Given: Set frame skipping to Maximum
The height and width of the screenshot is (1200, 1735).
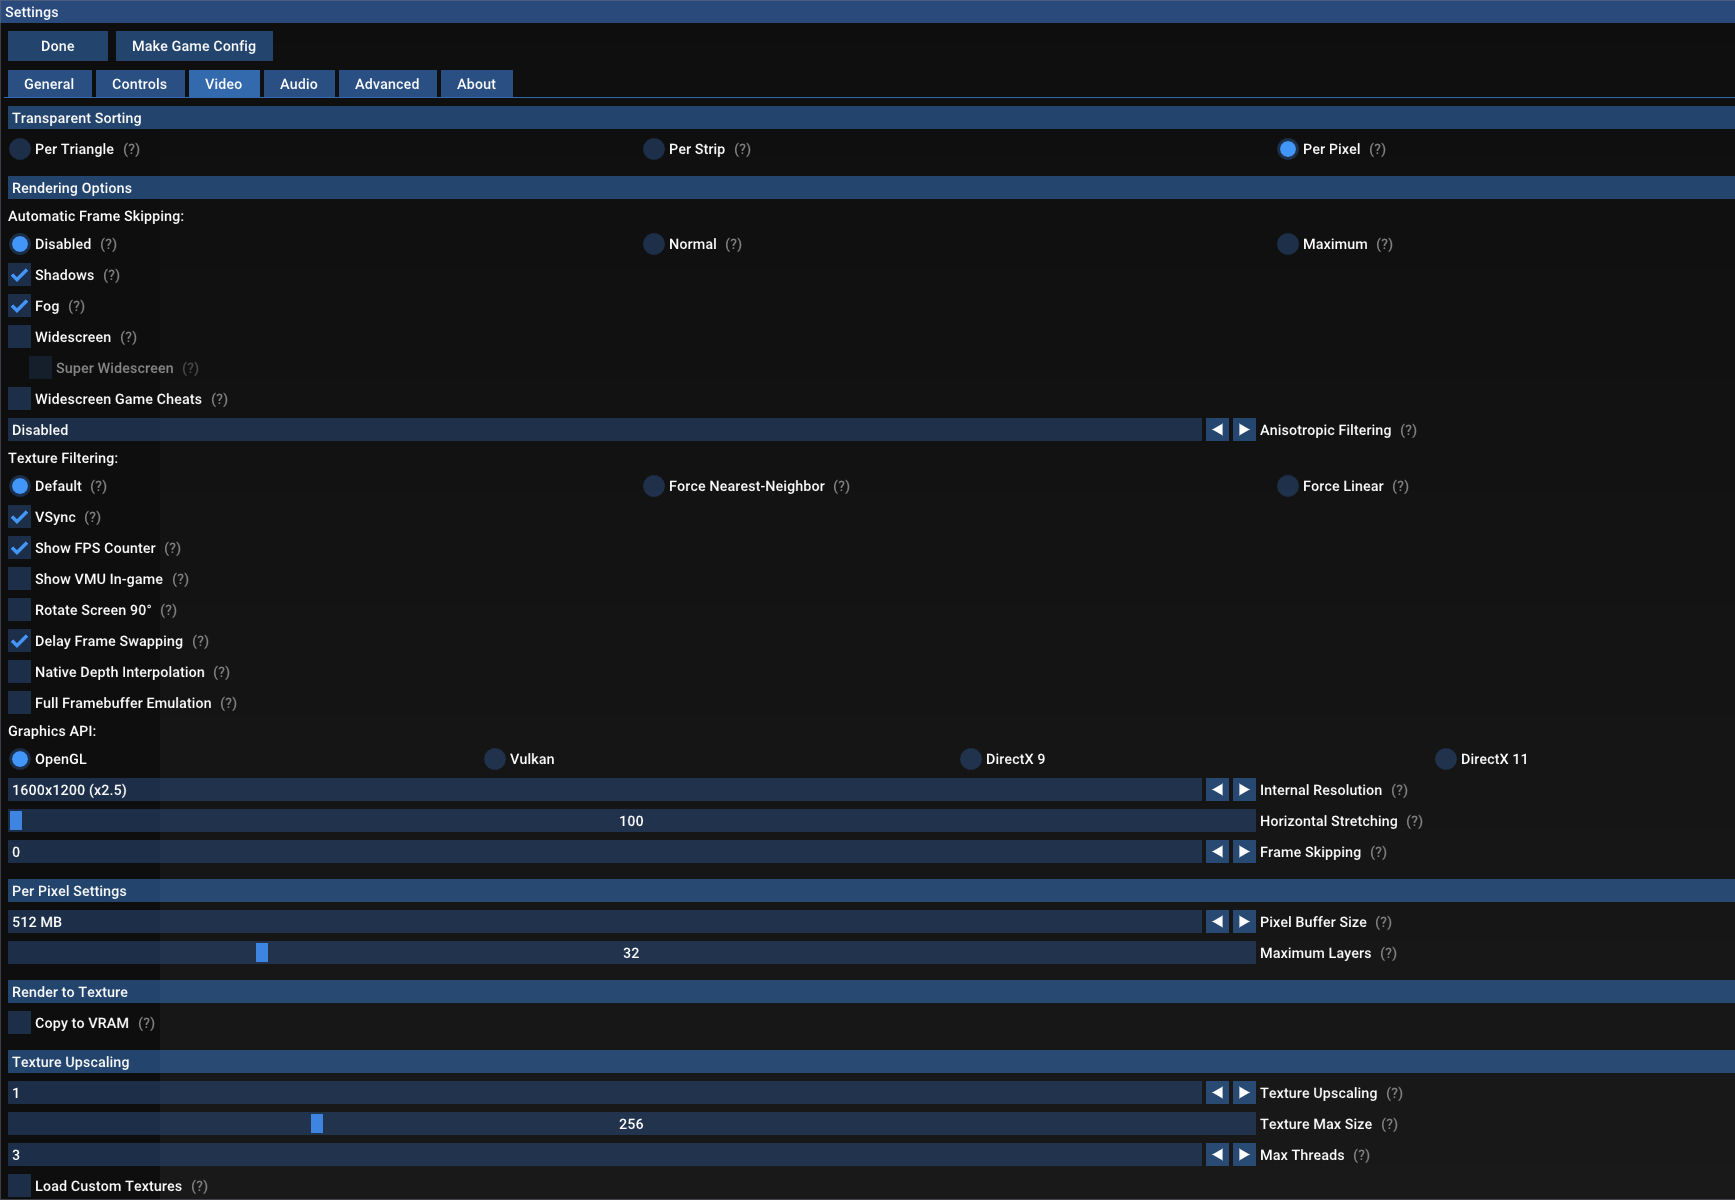Looking at the screenshot, I should tap(1288, 244).
